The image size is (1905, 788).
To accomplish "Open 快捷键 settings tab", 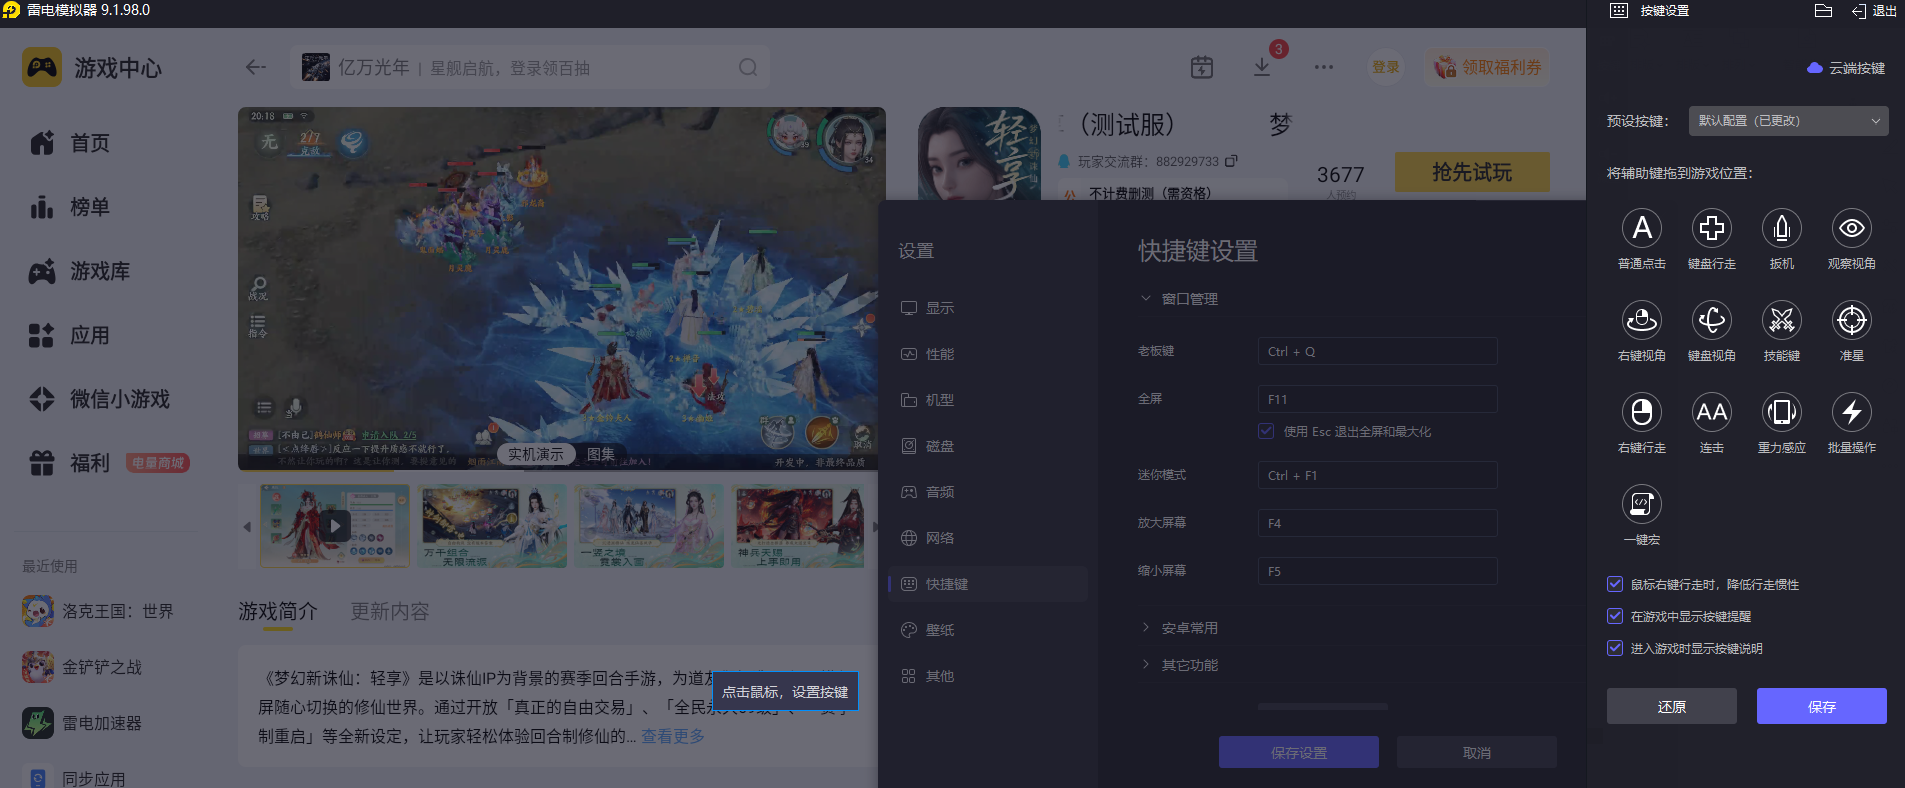I will [988, 584].
